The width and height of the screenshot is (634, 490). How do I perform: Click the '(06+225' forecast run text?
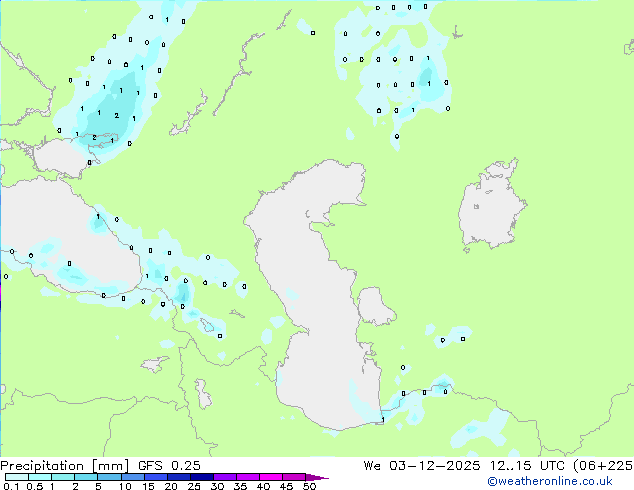[603, 466]
